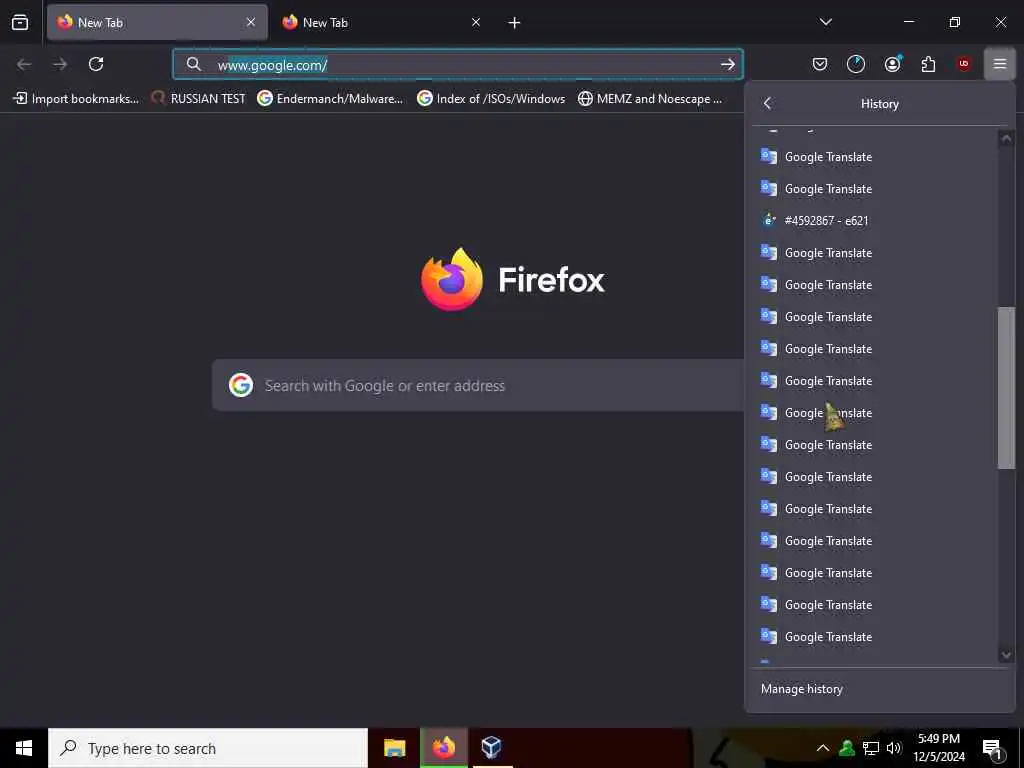The image size is (1024, 768).
Task: Open Save to Pocket button
Action: coord(820,64)
